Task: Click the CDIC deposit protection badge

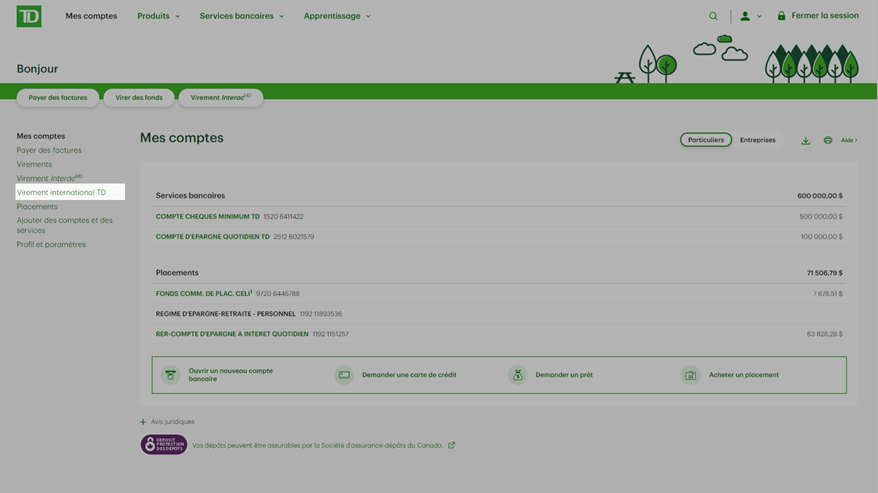Action: pos(164,444)
